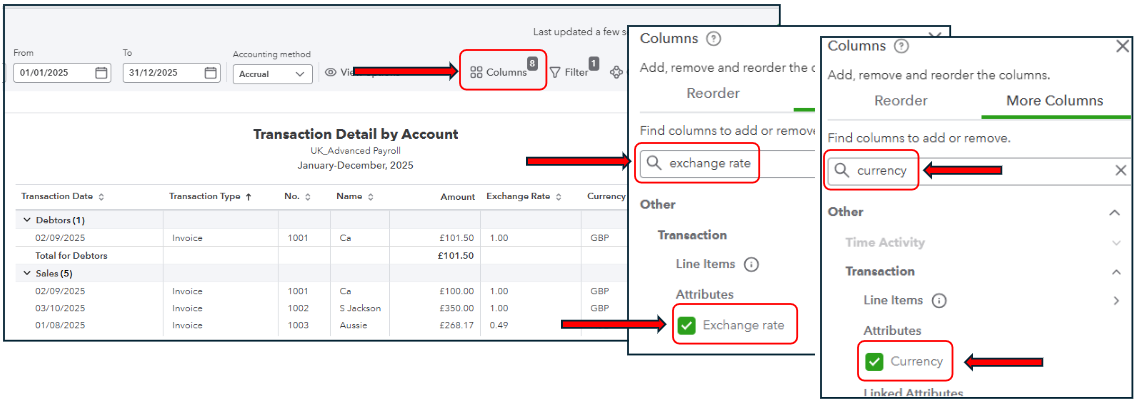Click the Filter funnel icon
Image resolution: width=1137 pixels, height=402 pixels.
pyautogui.click(x=556, y=72)
